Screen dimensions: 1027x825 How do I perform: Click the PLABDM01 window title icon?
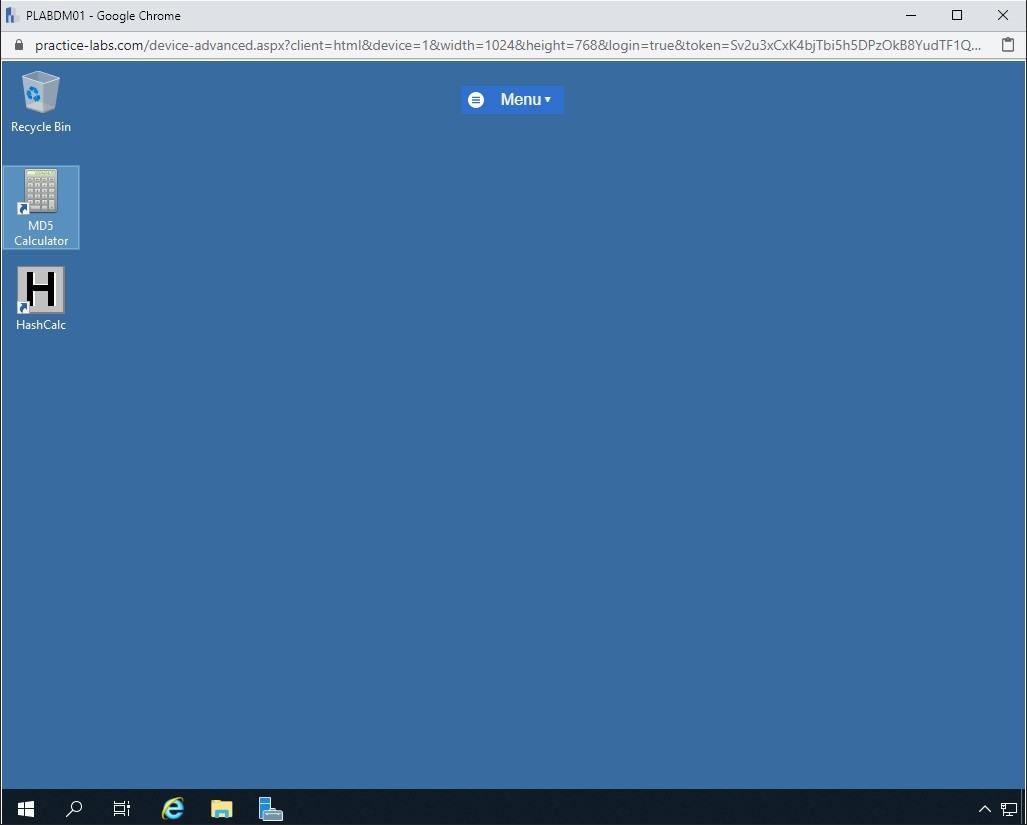click(12, 15)
